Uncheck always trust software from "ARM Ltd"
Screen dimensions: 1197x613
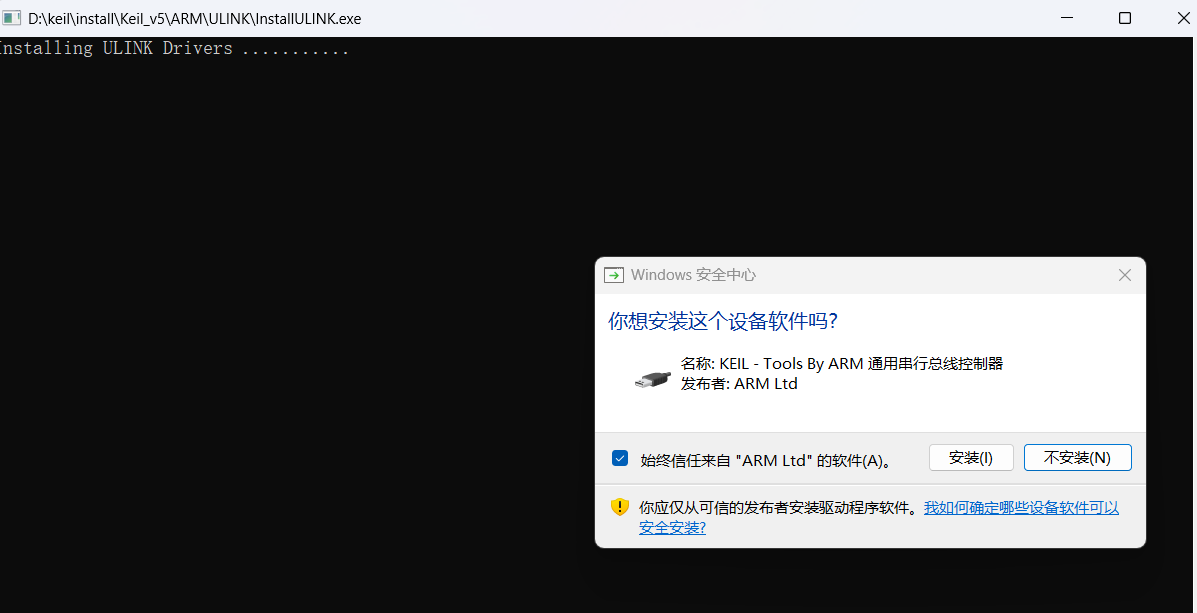[x=620, y=458]
